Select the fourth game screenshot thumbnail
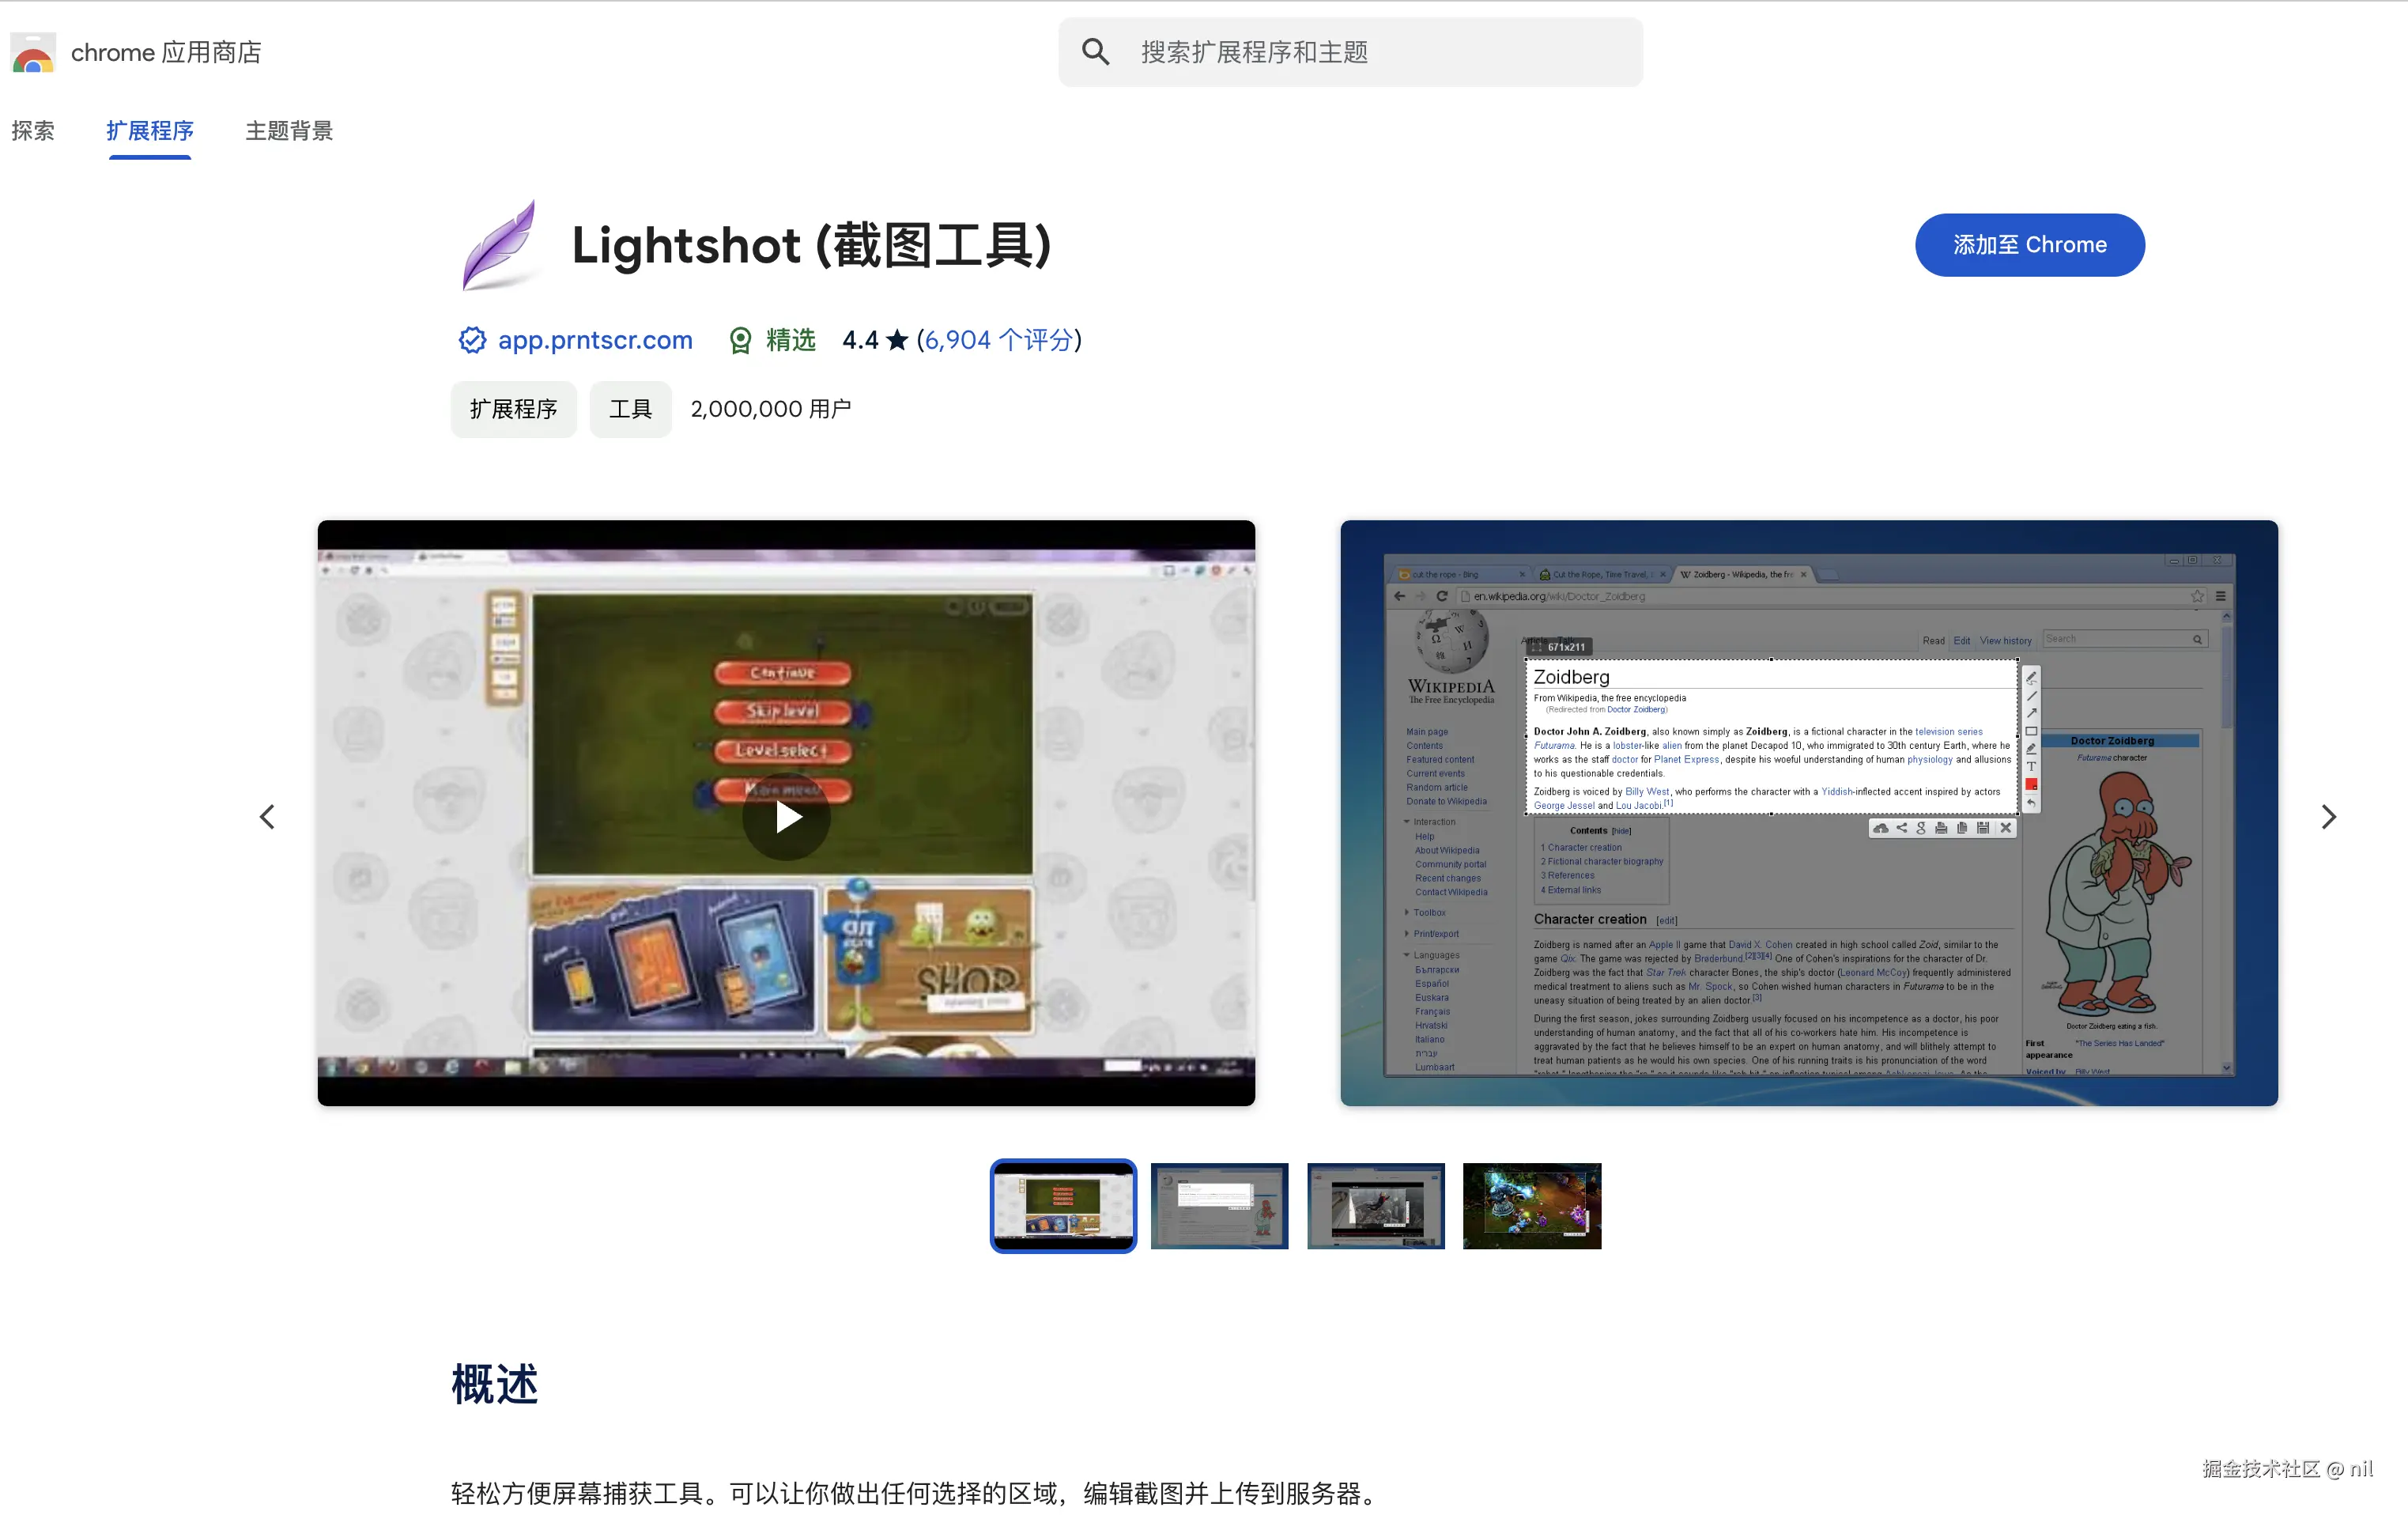 [1531, 1205]
